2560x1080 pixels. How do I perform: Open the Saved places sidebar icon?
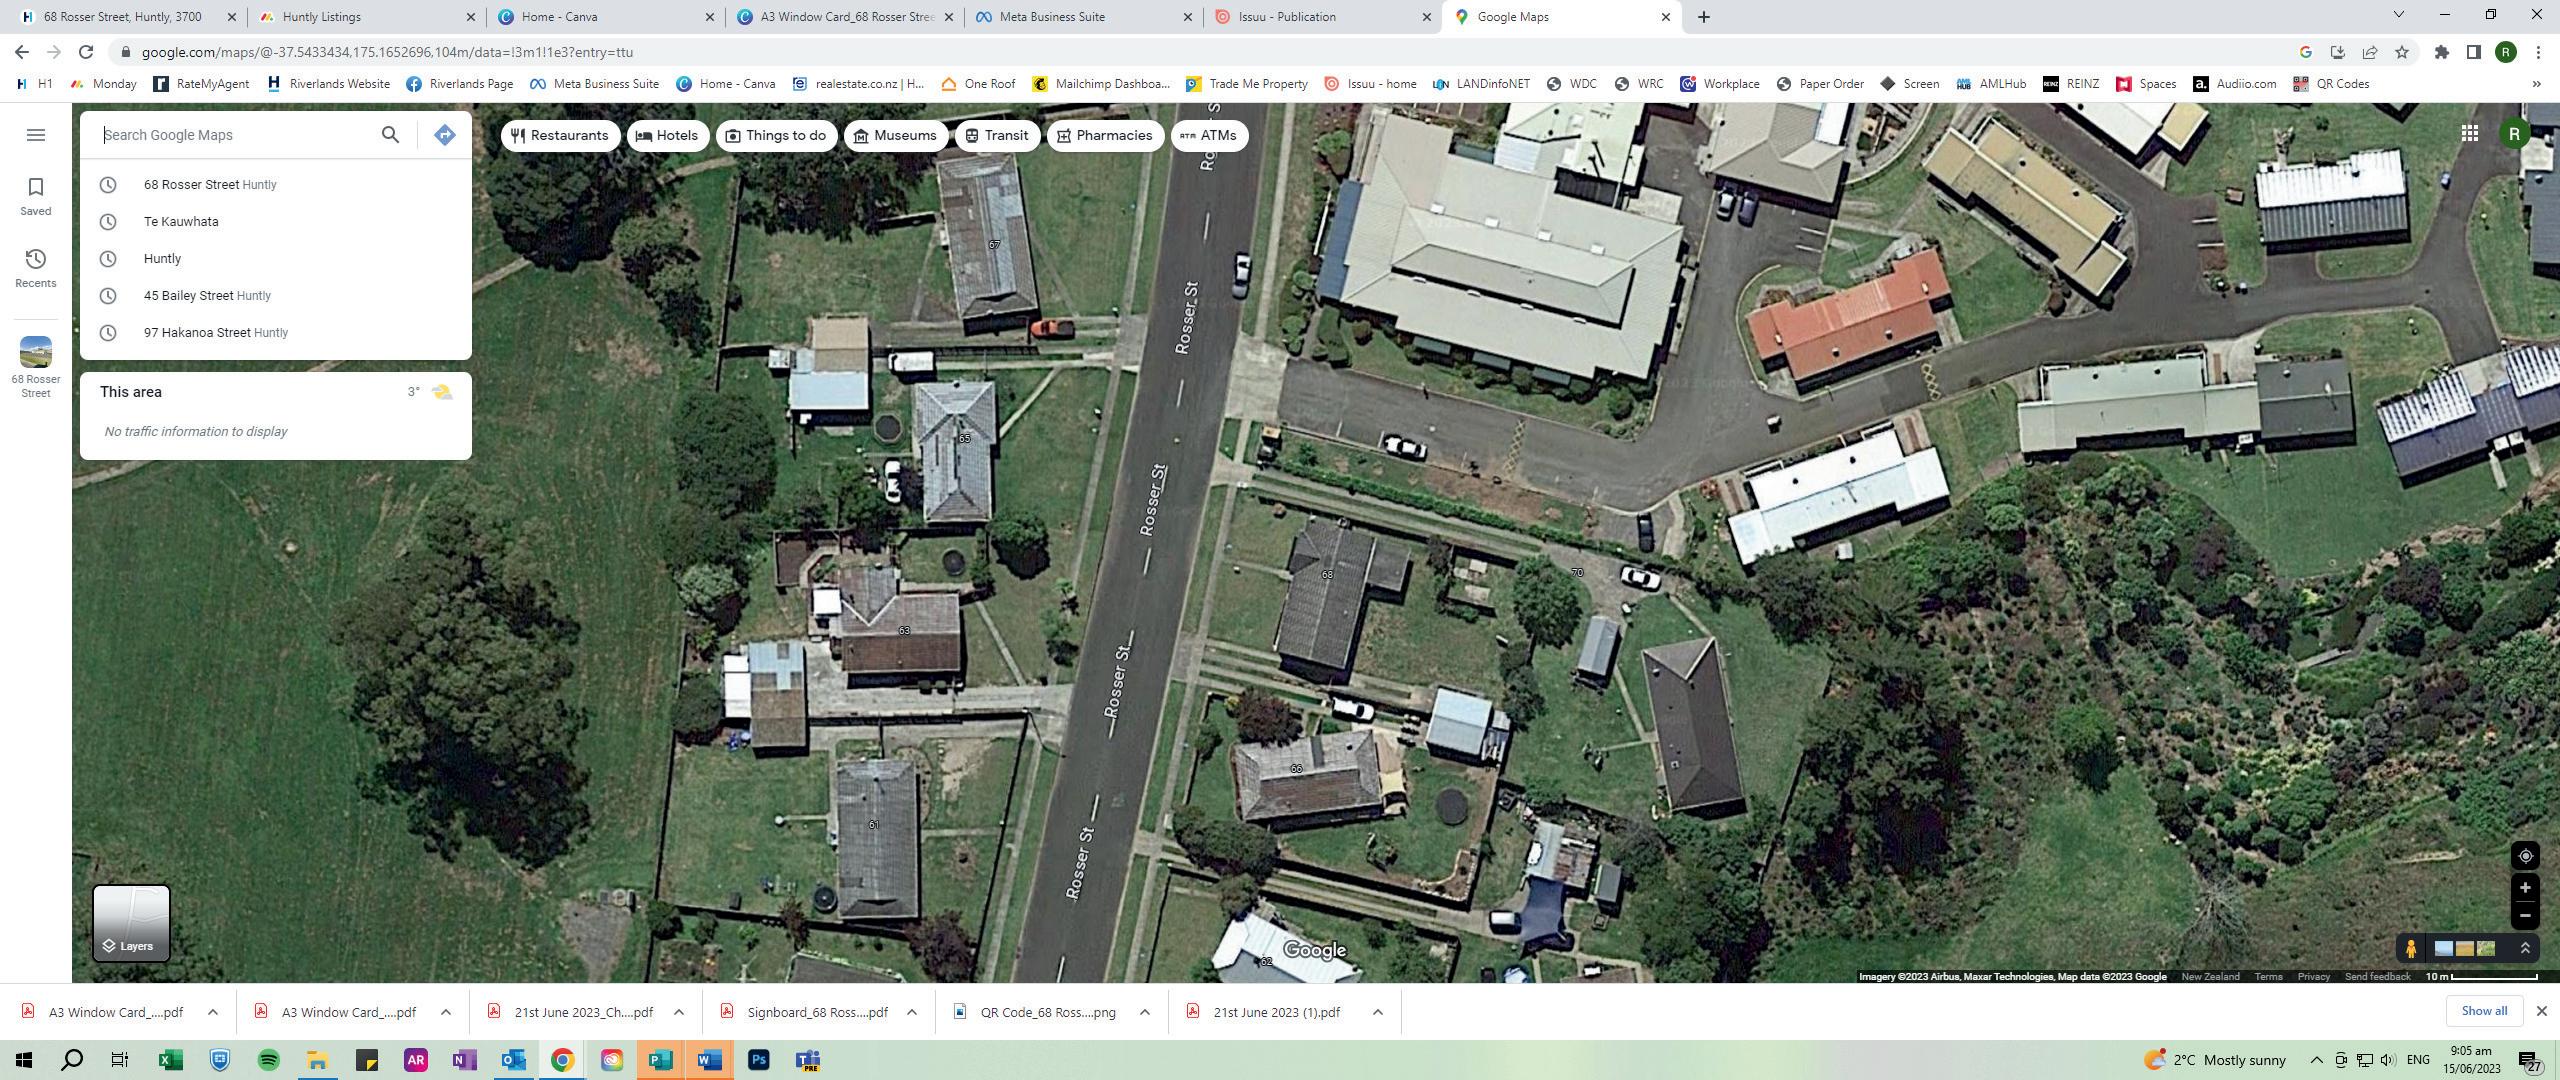pos(36,195)
